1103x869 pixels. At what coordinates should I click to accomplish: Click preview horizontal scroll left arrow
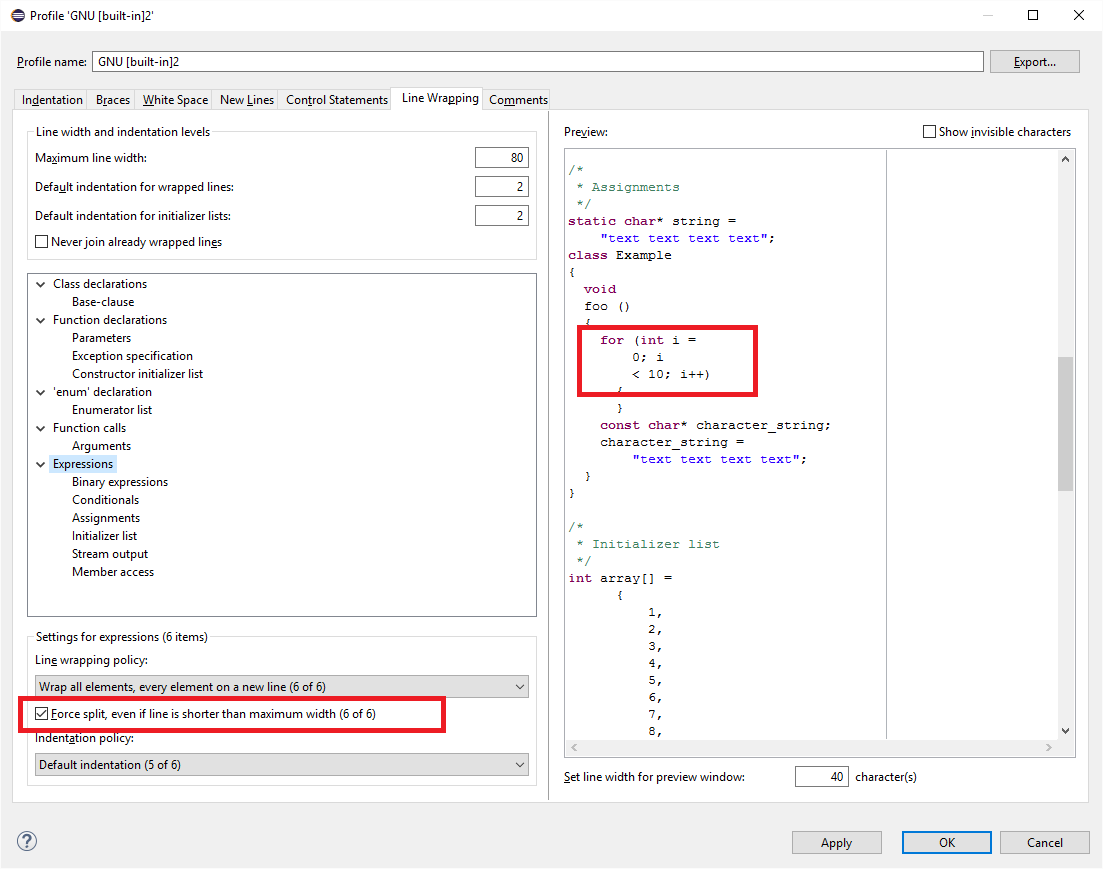click(x=574, y=748)
